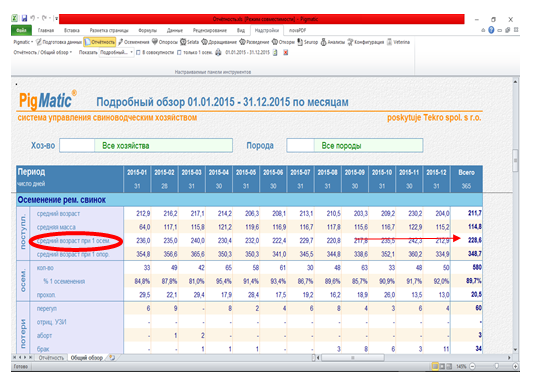Open the Разведение tool
Screen dimensions: 535x383
coord(255,42)
